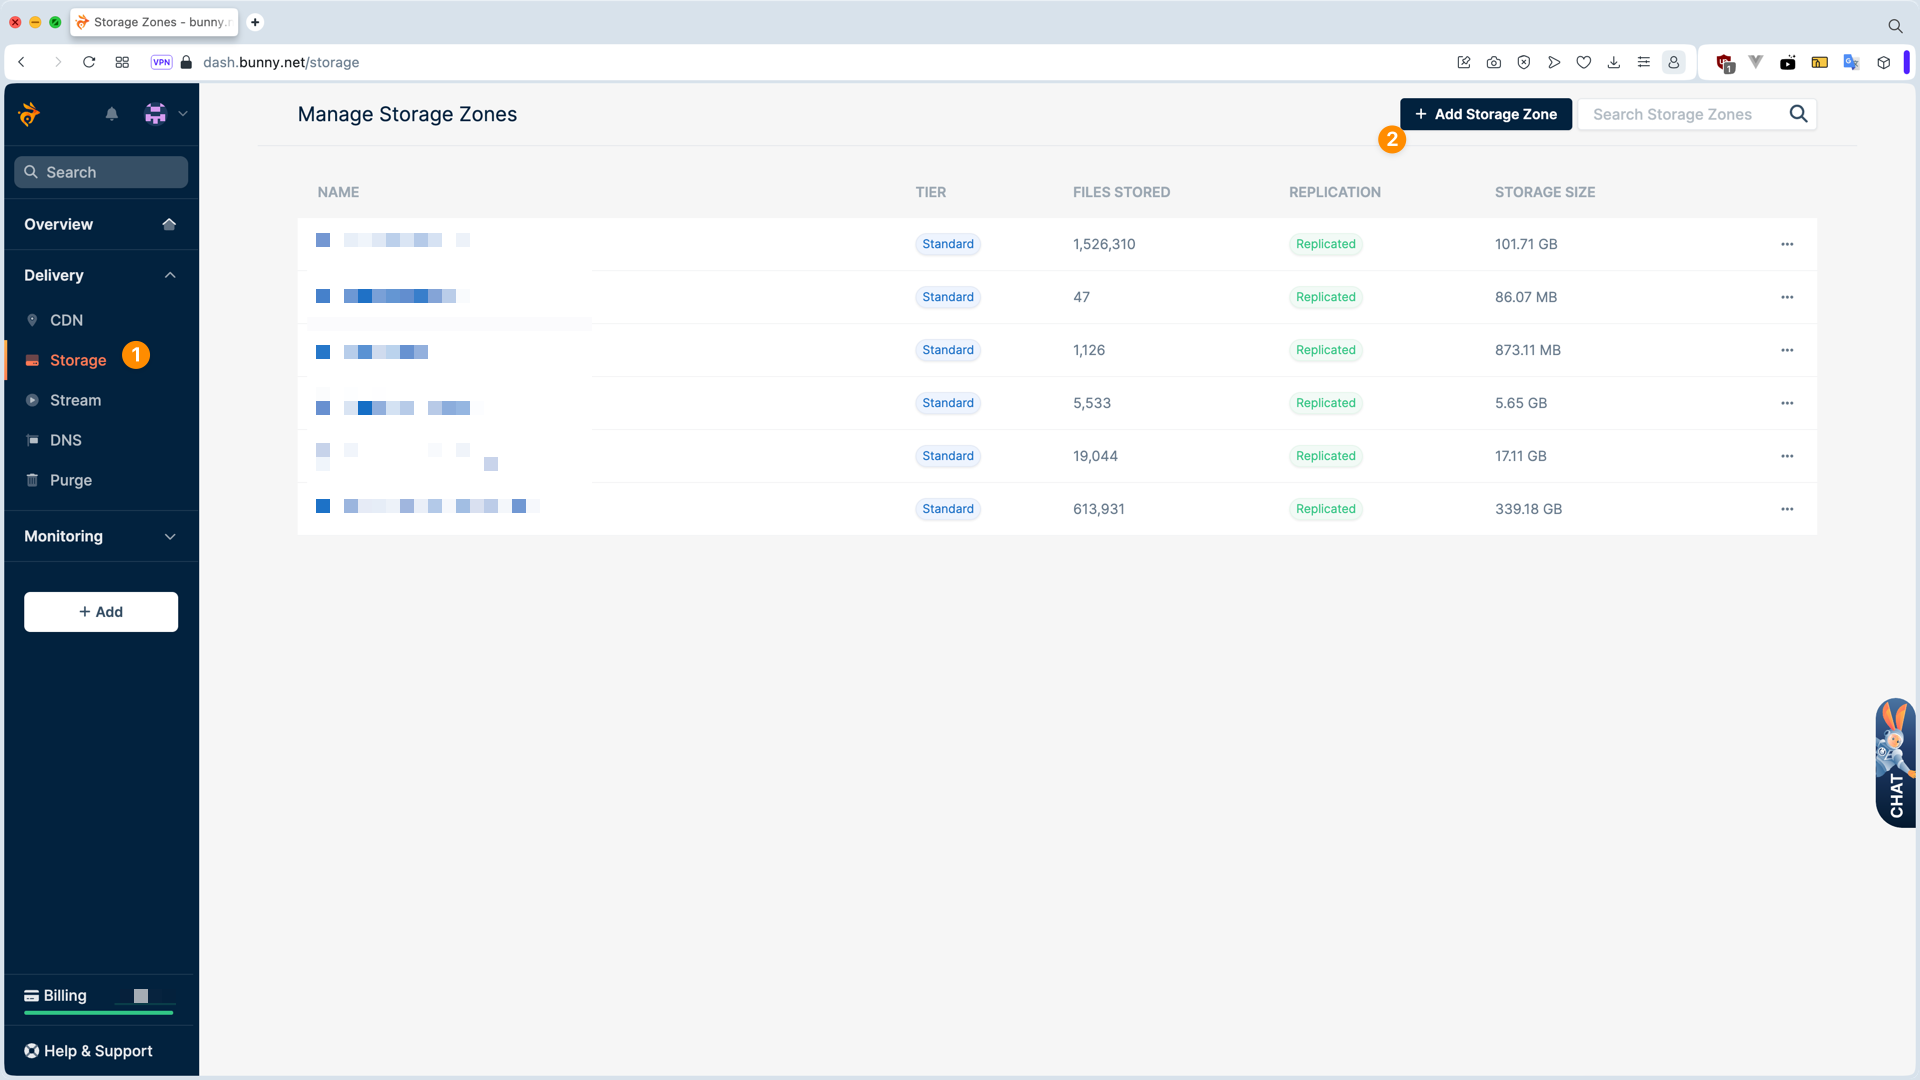Screen dimensions: 1920x1080
Task: Collapse the Delivery section
Action: pos(170,275)
